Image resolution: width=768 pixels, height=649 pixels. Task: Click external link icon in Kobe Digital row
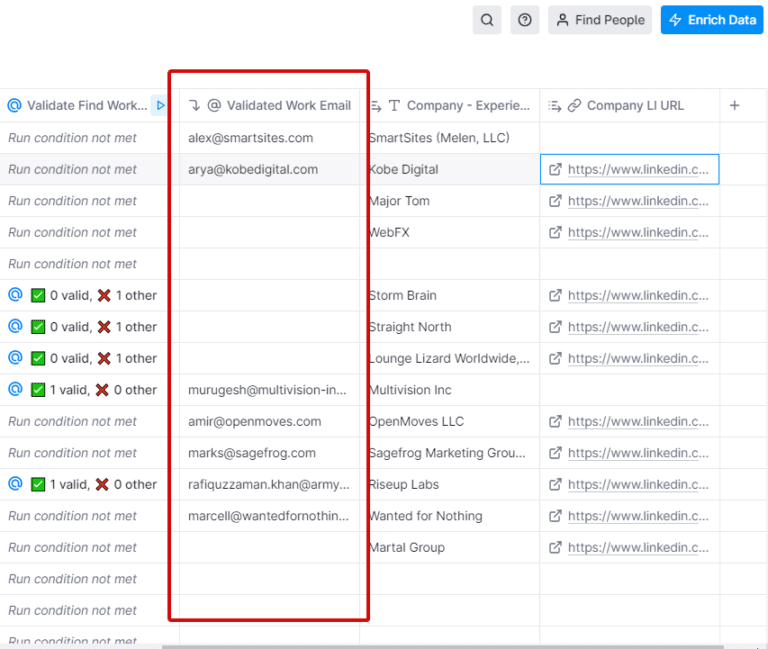point(555,169)
